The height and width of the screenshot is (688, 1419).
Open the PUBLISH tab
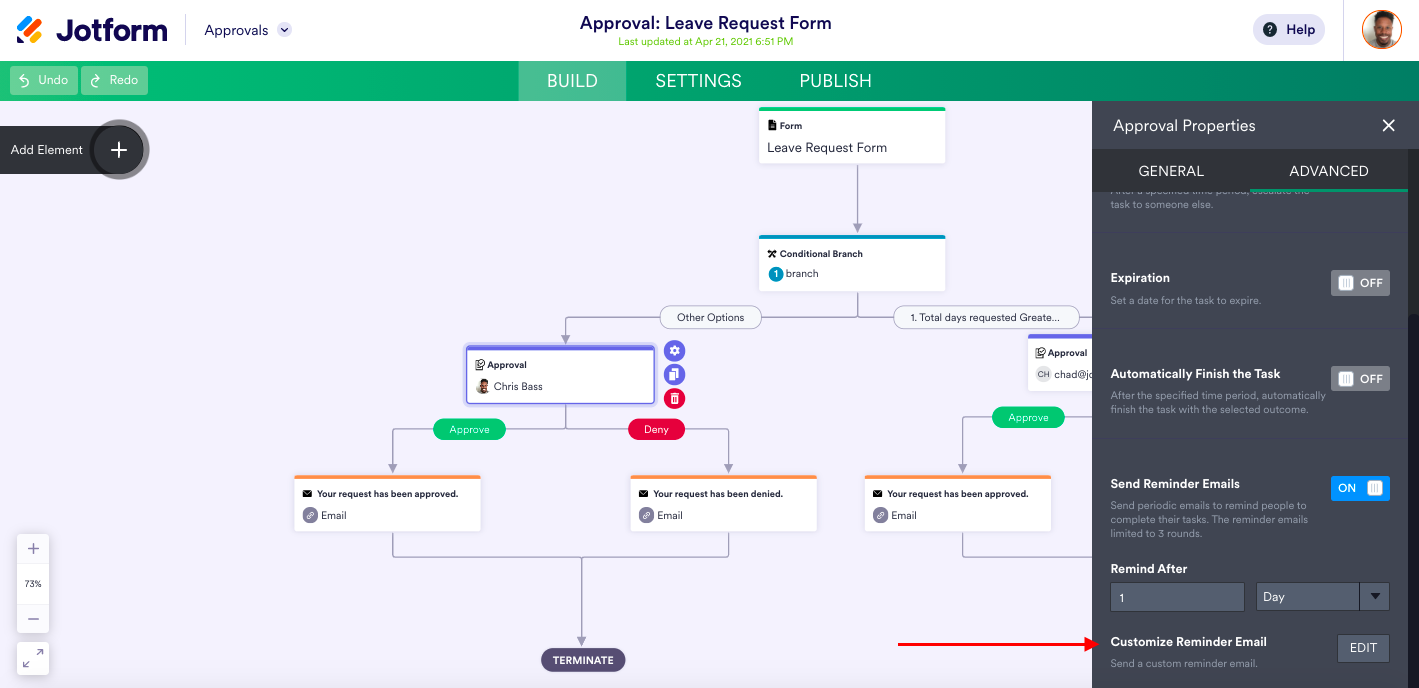click(x=835, y=81)
